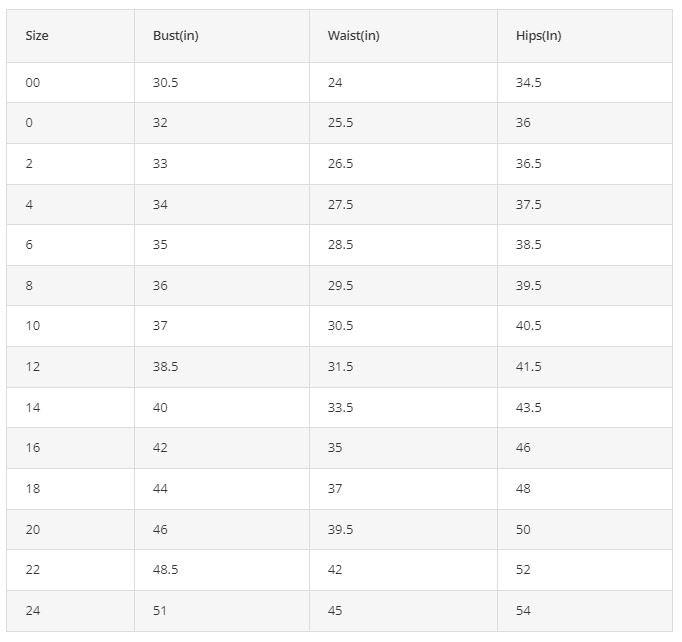Screen dimensions: 682x642
Task: Click hips value 39.5 cell
Action: [585, 286]
